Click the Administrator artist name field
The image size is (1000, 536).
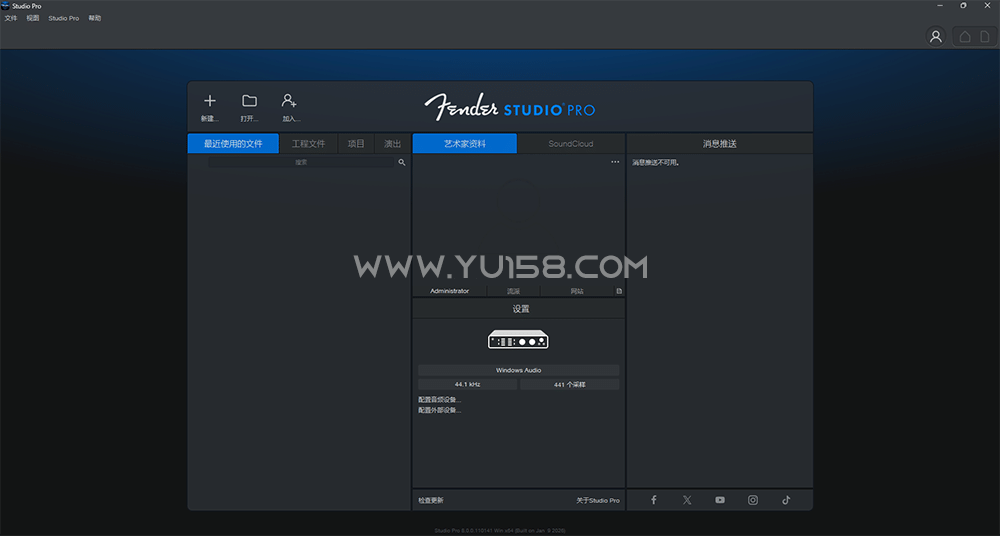tap(450, 291)
